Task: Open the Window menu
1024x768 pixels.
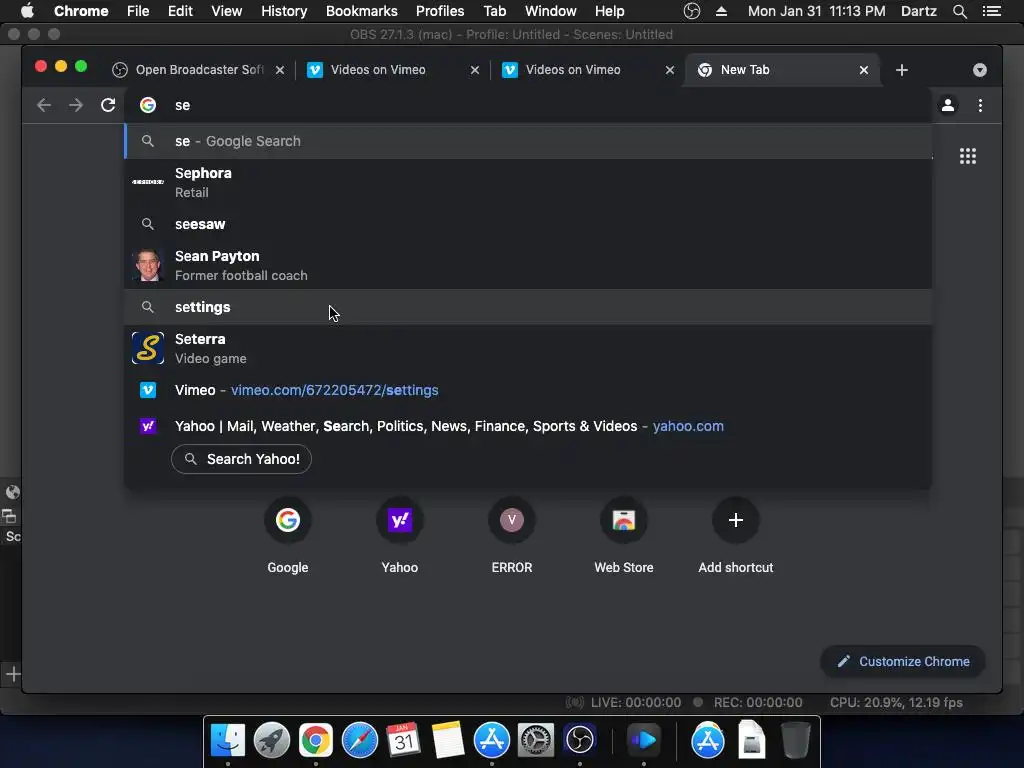Action: pyautogui.click(x=551, y=11)
